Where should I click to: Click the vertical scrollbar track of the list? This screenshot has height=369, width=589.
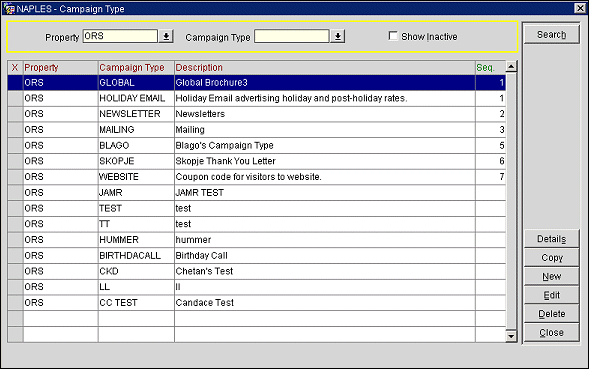point(511,201)
